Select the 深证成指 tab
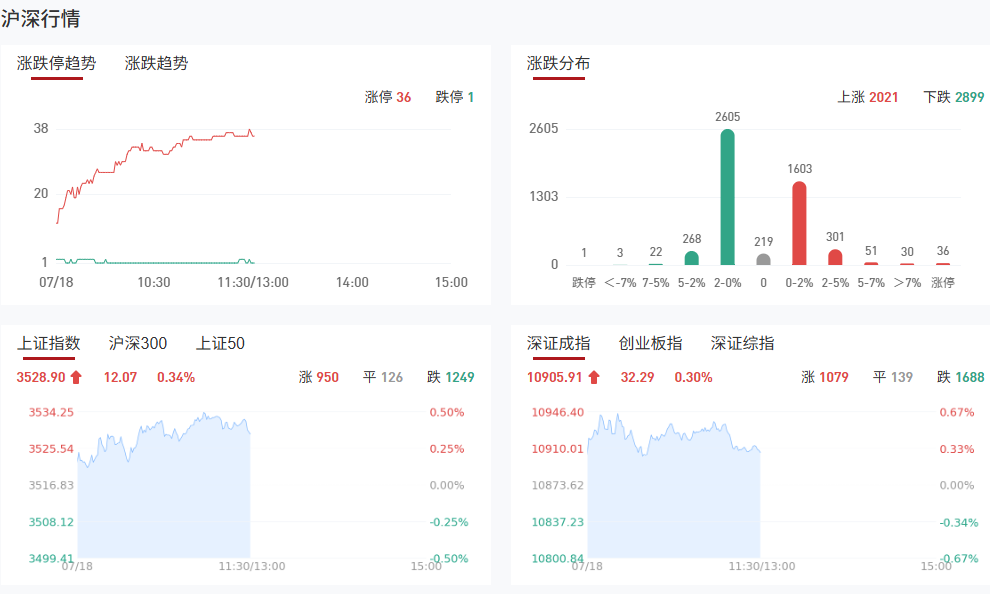This screenshot has width=990, height=594. (558, 343)
